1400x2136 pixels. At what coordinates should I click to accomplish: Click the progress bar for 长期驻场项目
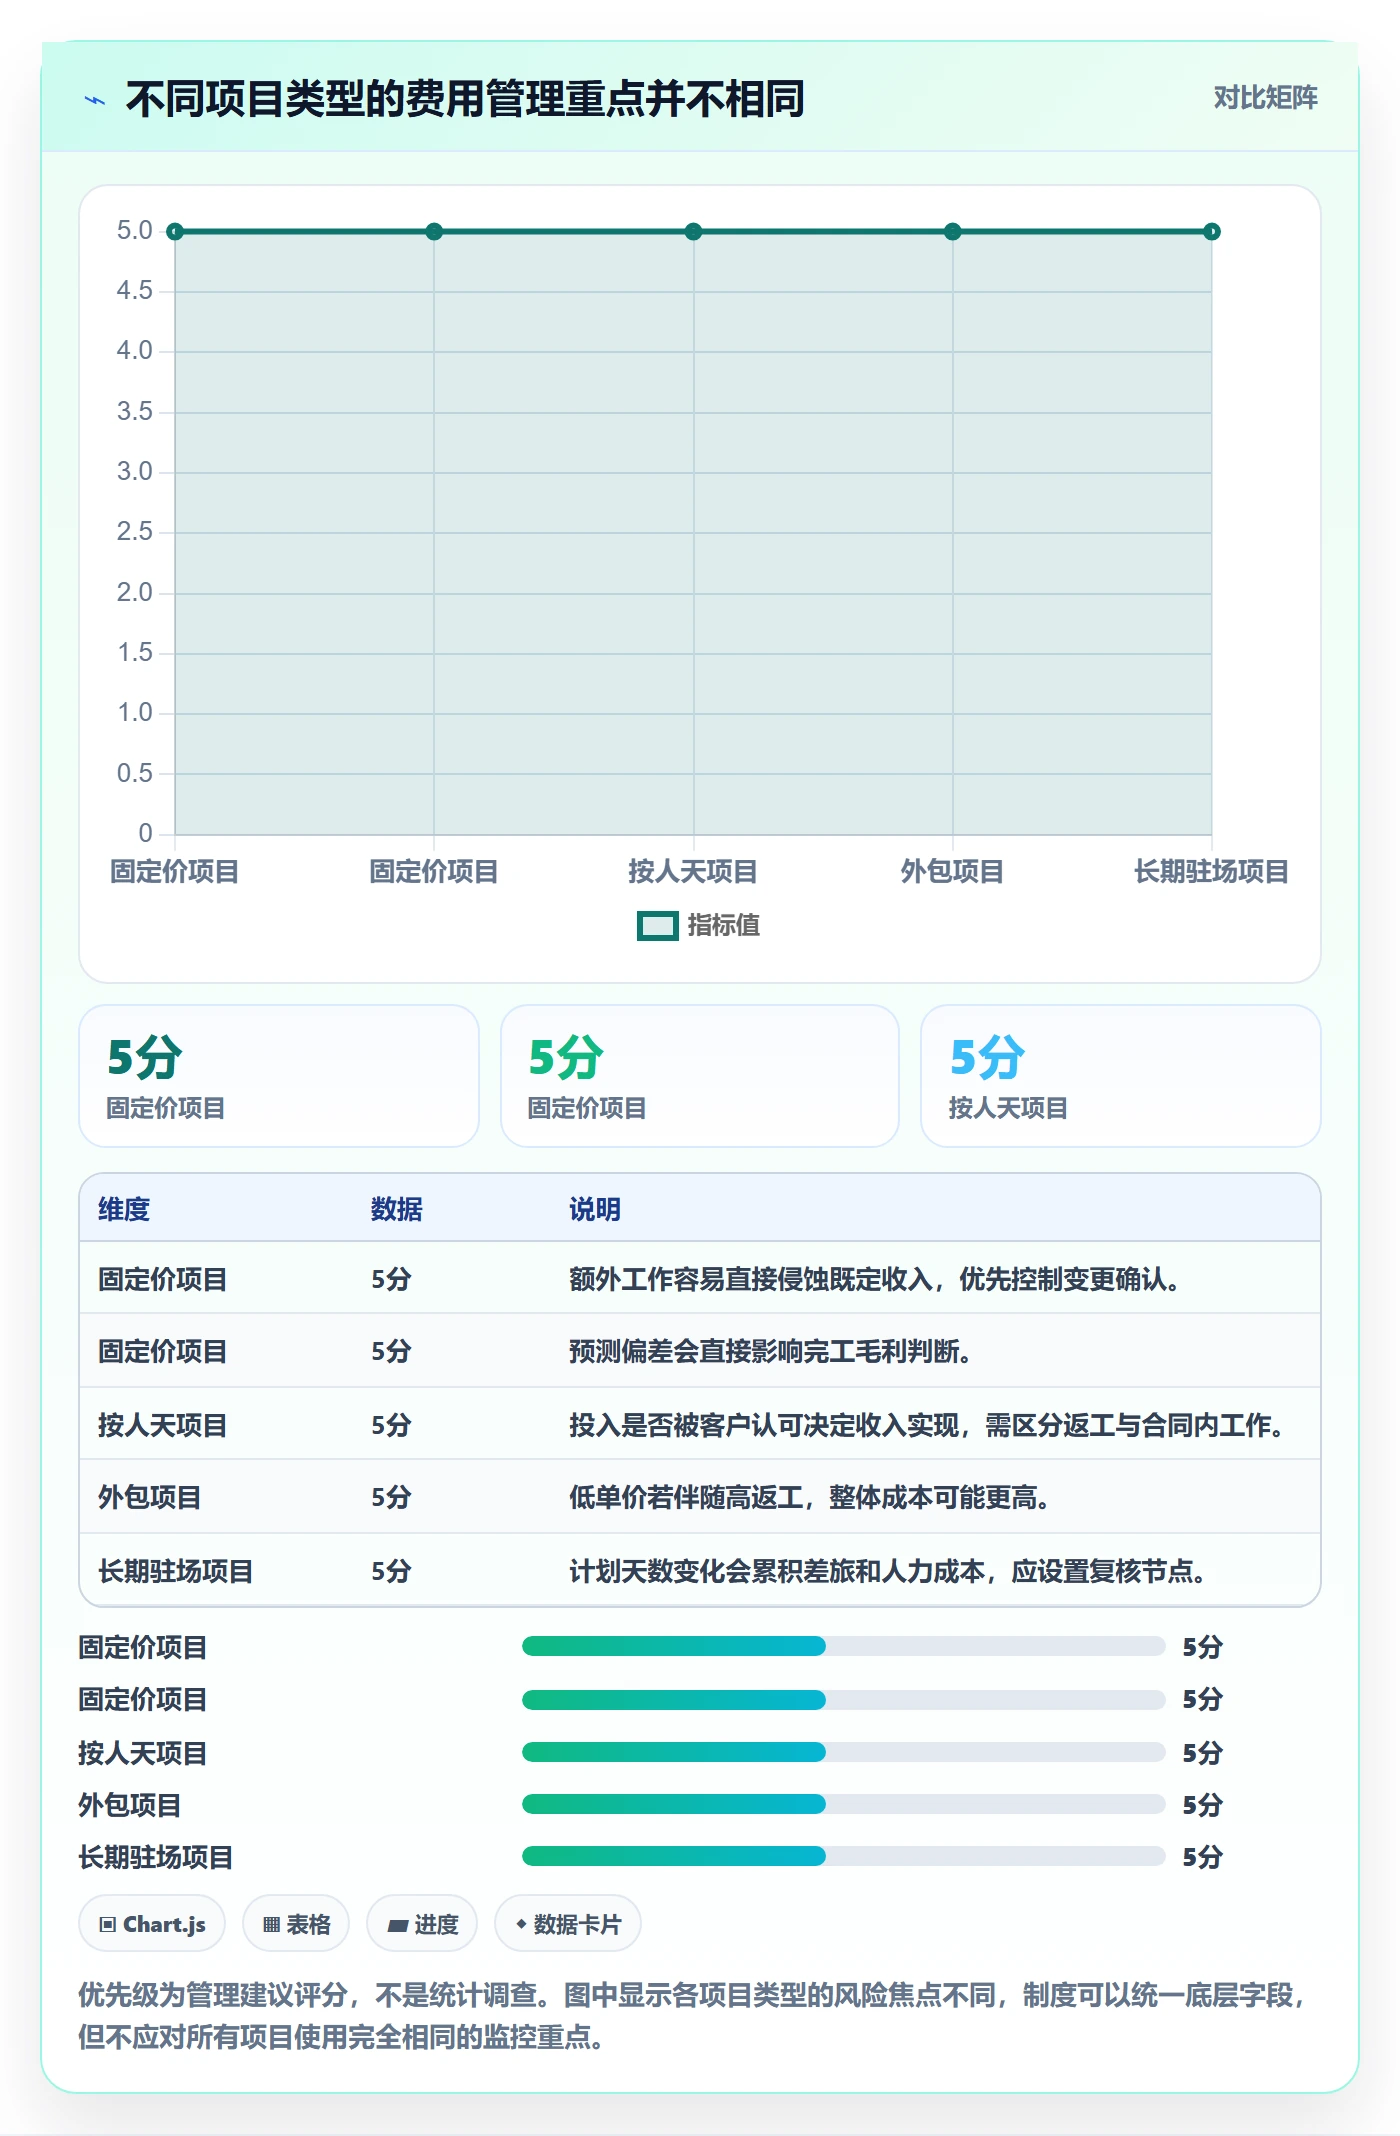tap(843, 1856)
